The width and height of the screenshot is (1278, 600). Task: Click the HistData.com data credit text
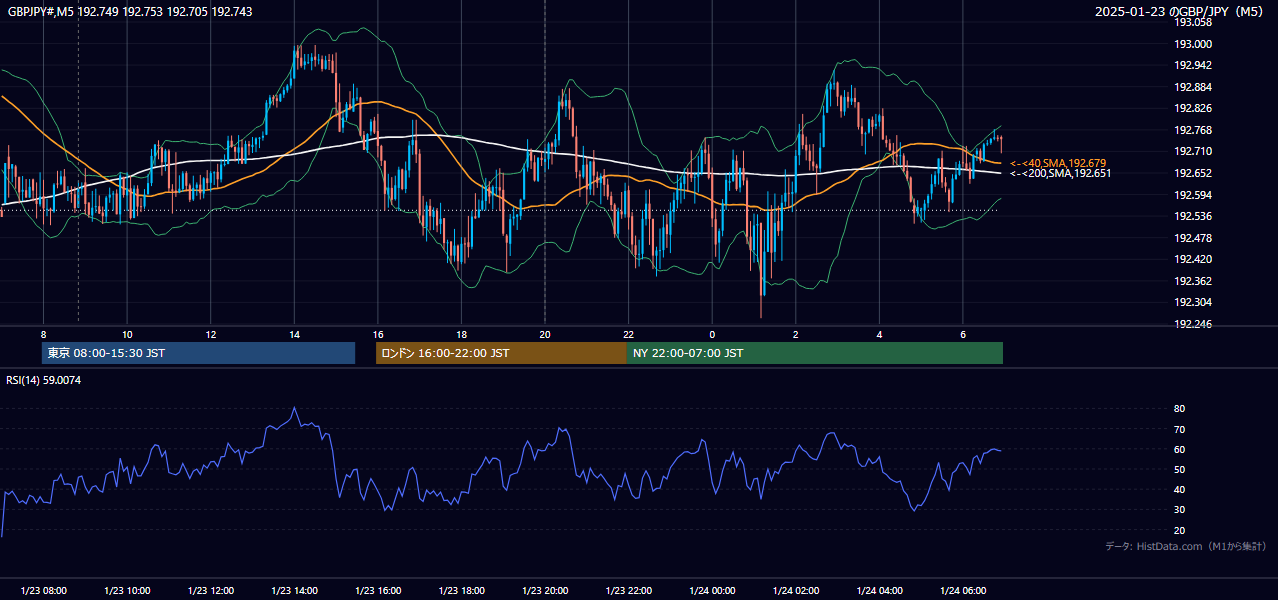pos(1185,546)
